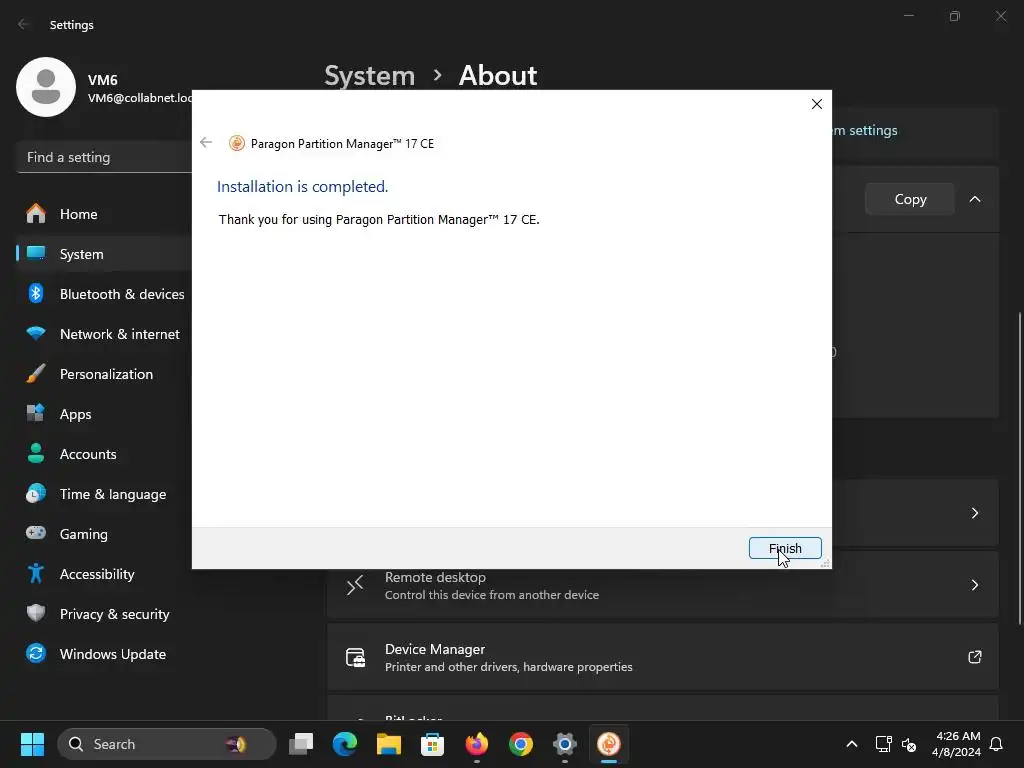Collapse the device specifications chevron beside Copy
The height and width of the screenshot is (768, 1024).
pyautogui.click(x=974, y=199)
